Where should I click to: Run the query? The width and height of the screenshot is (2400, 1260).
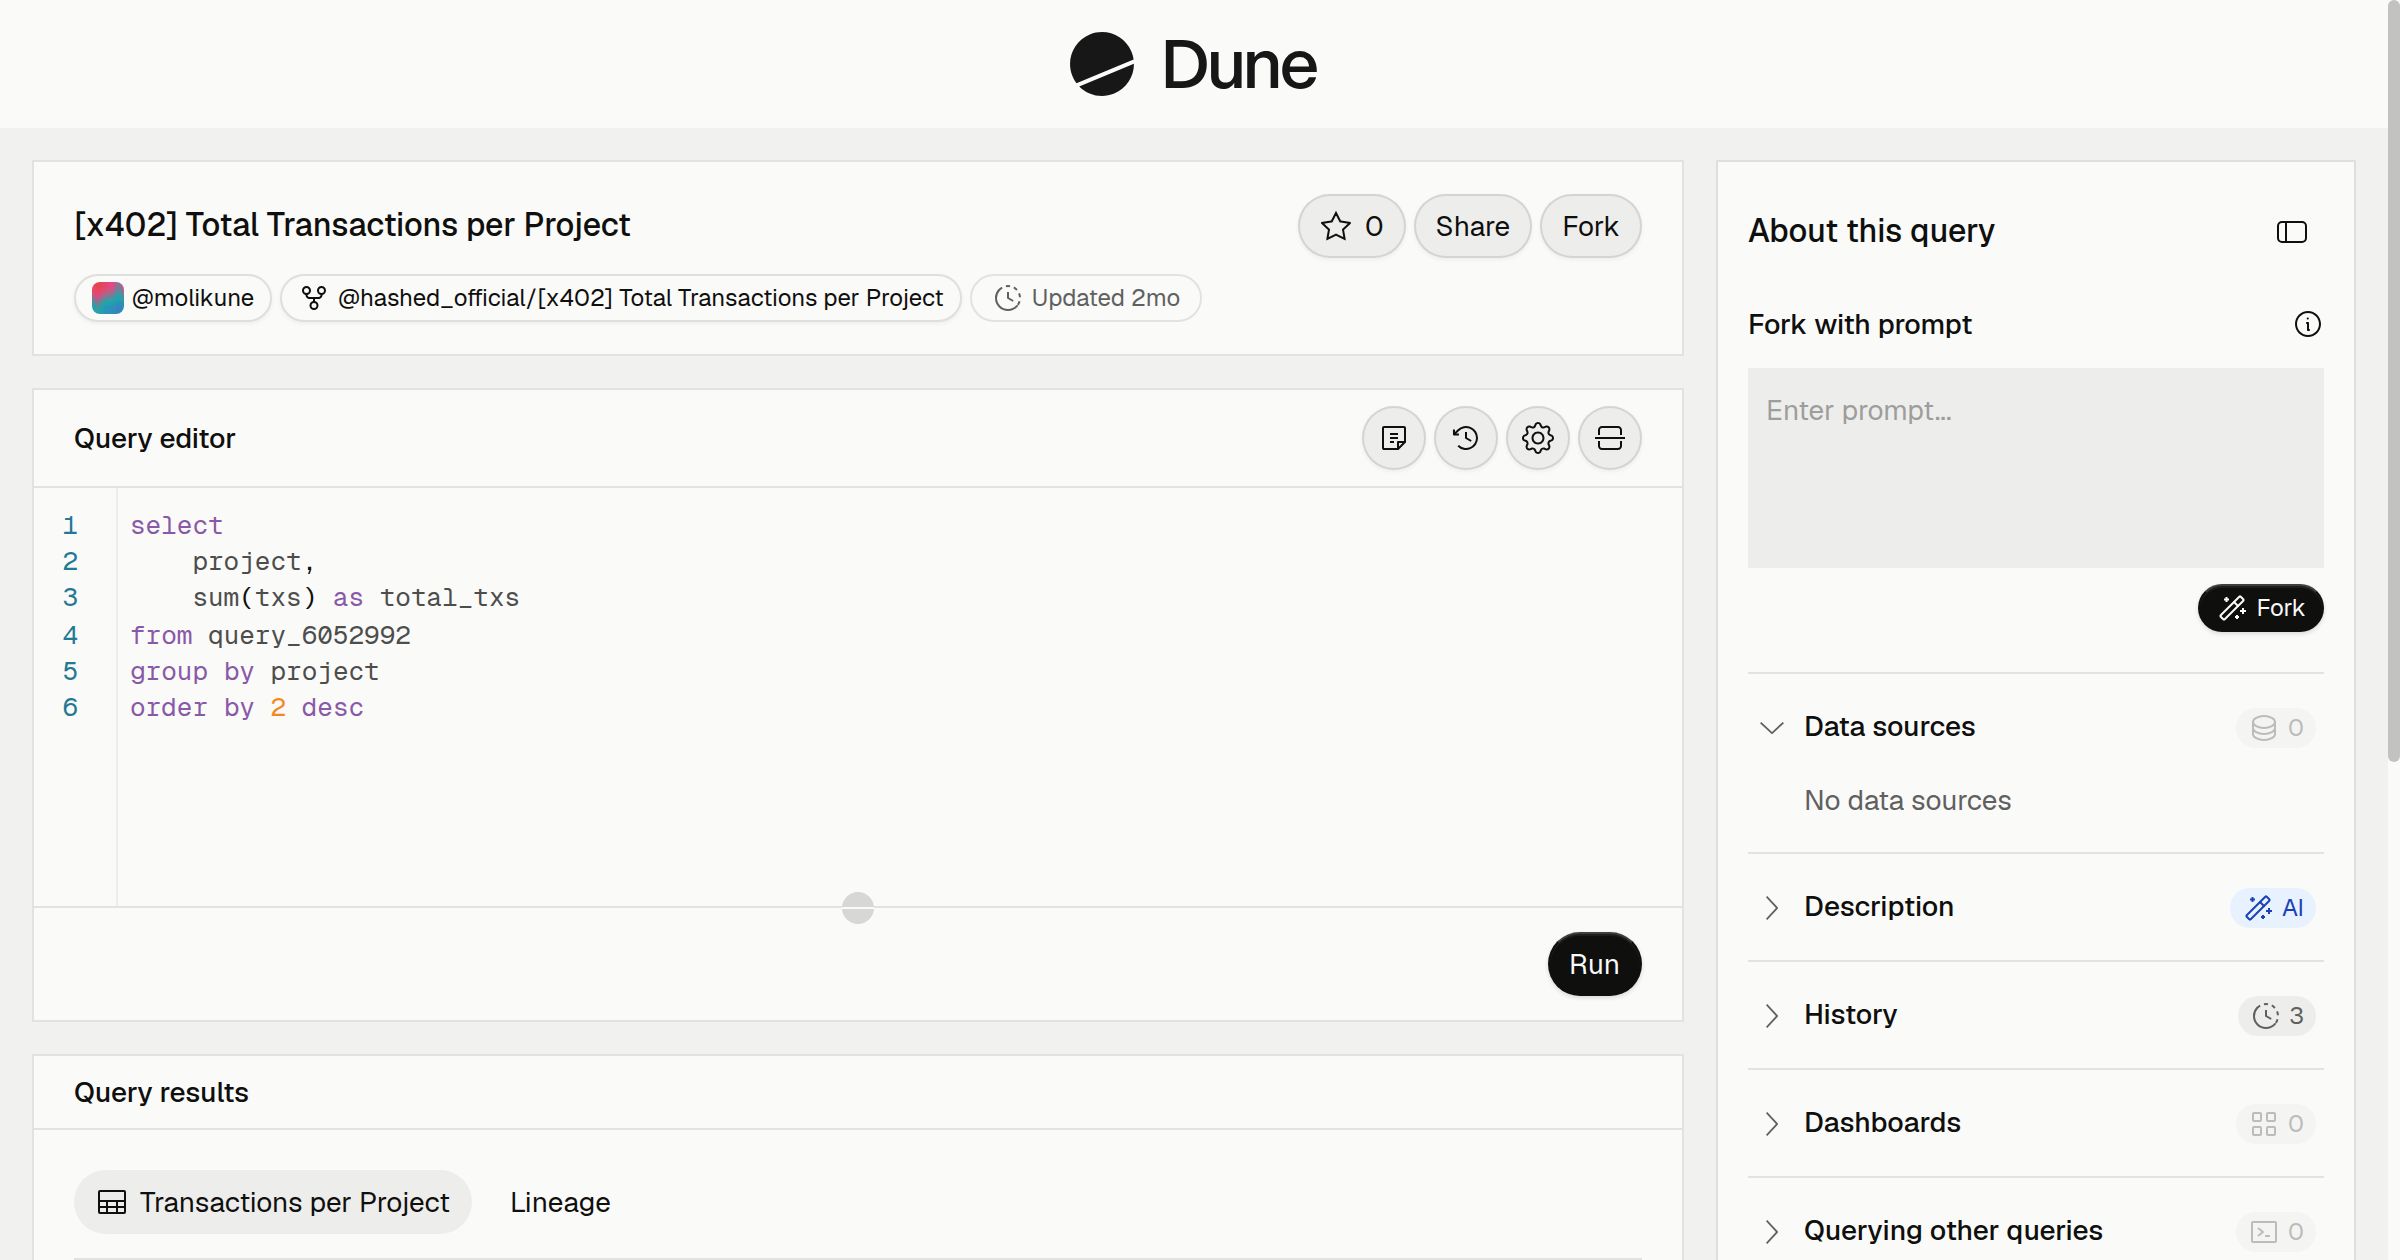[x=1594, y=964]
